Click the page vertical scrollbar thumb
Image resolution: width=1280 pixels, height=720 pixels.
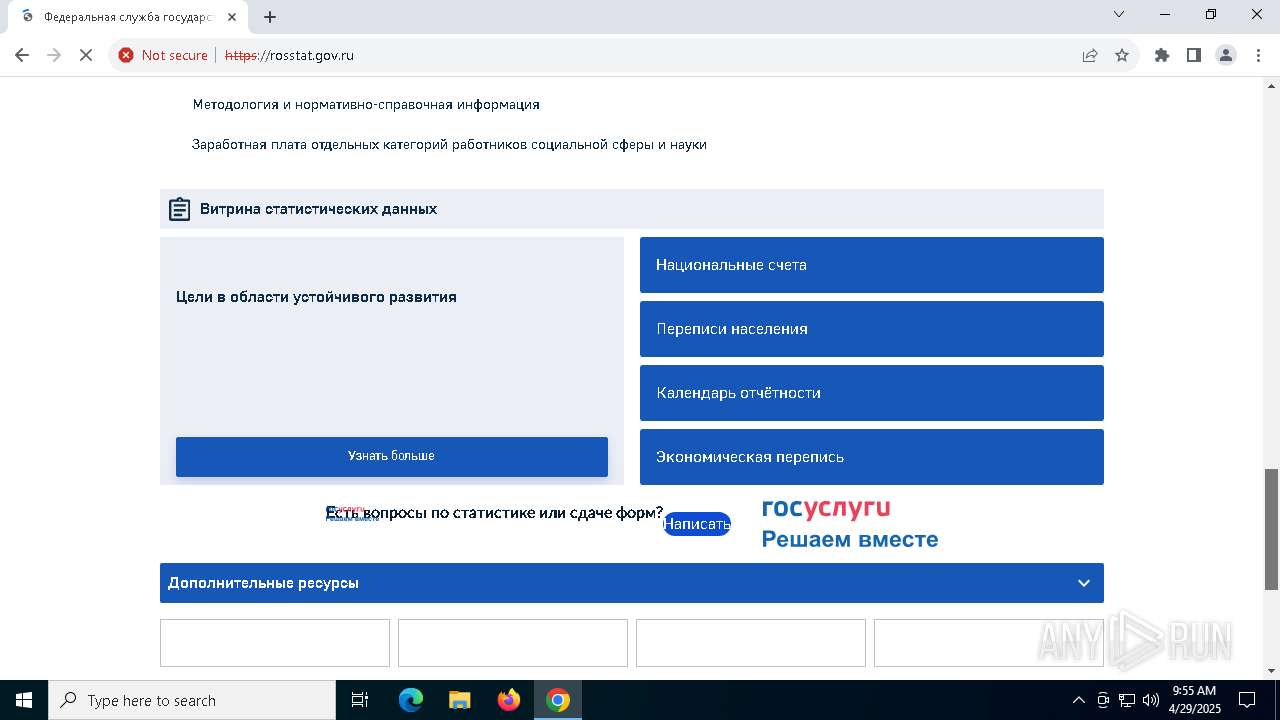1271,529
